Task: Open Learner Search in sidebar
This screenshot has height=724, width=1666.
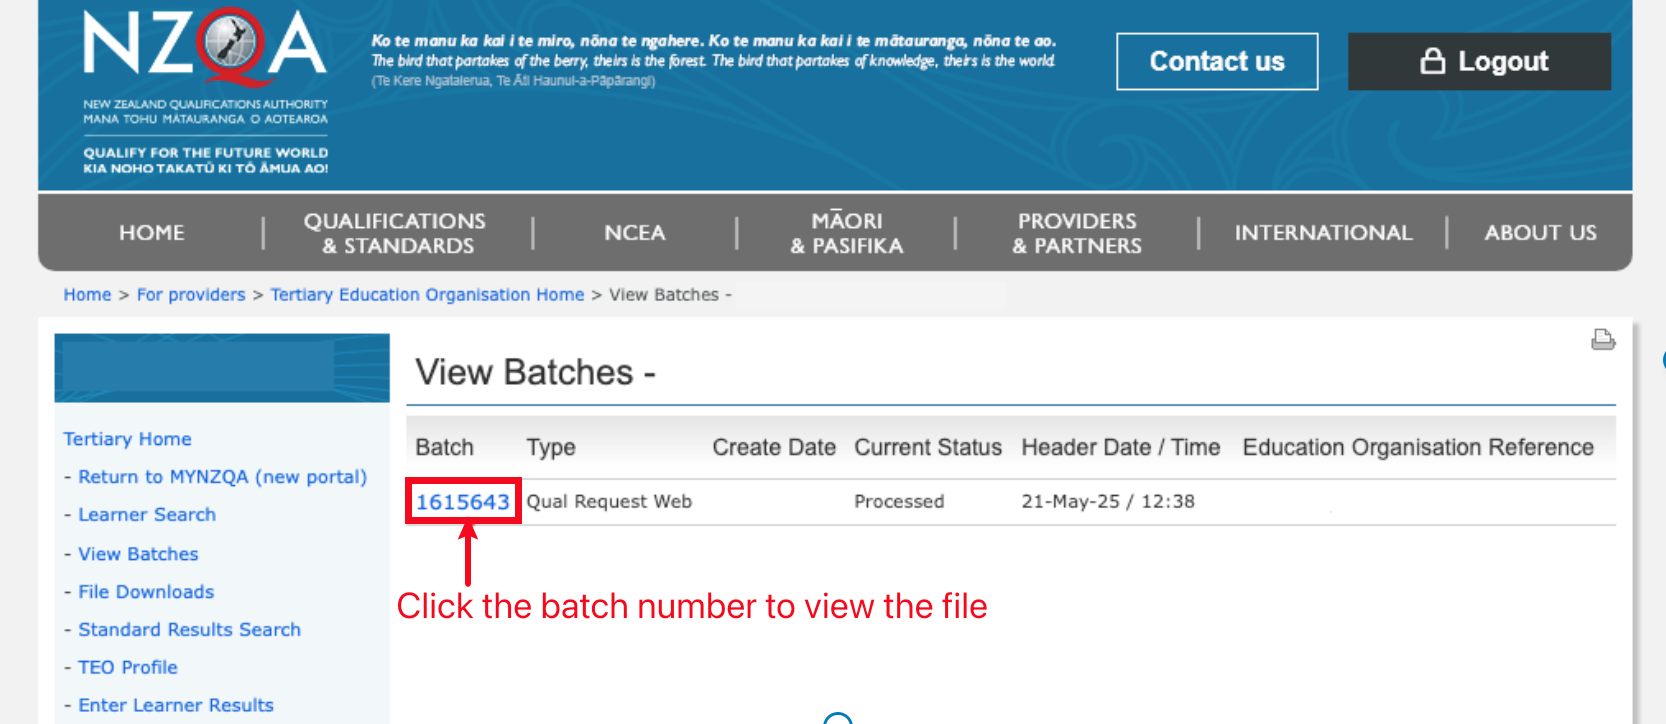Action: pos(147,515)
